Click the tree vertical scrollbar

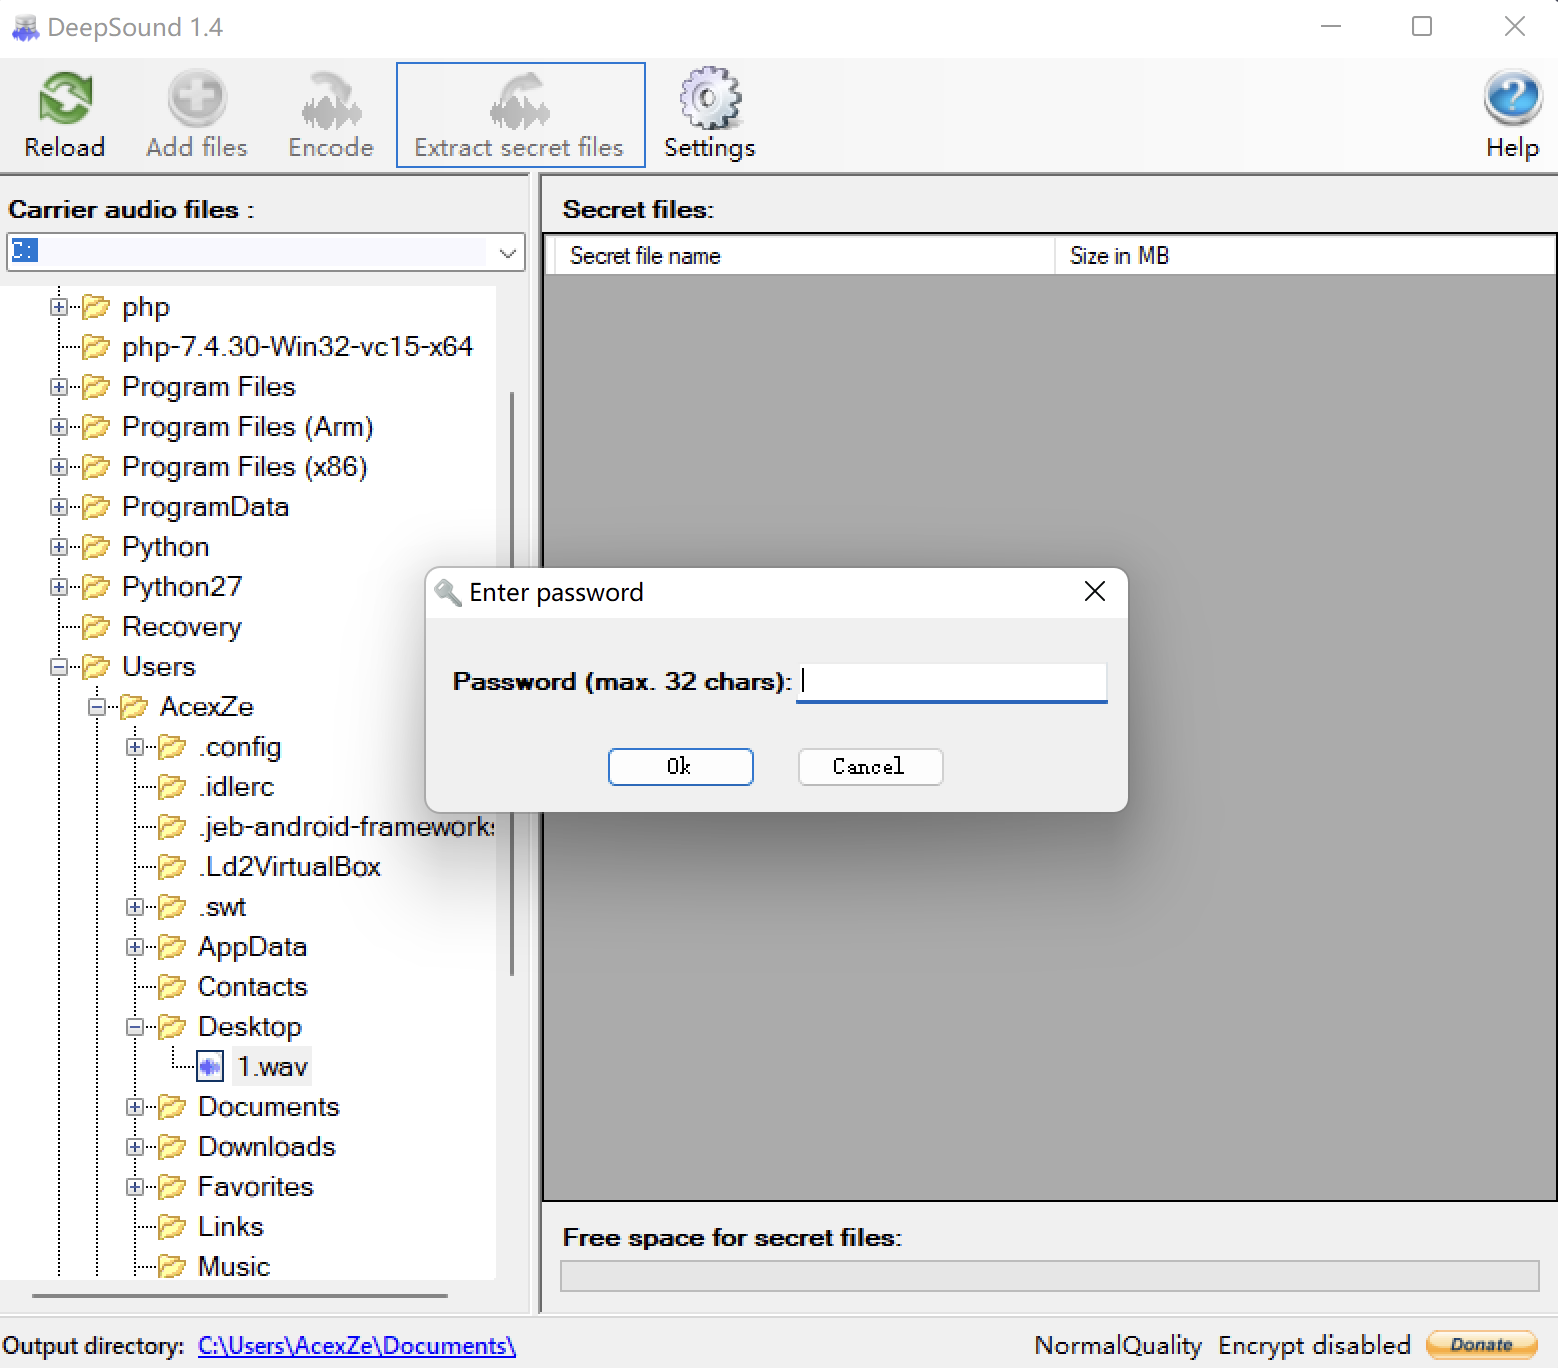513,683
